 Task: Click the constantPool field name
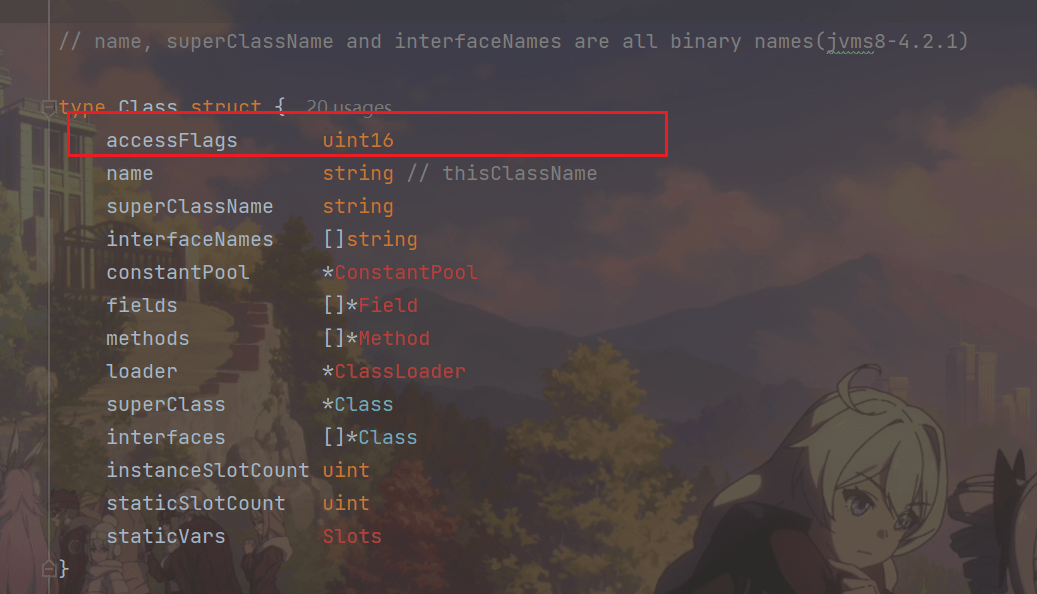click(x=178, y=272)
